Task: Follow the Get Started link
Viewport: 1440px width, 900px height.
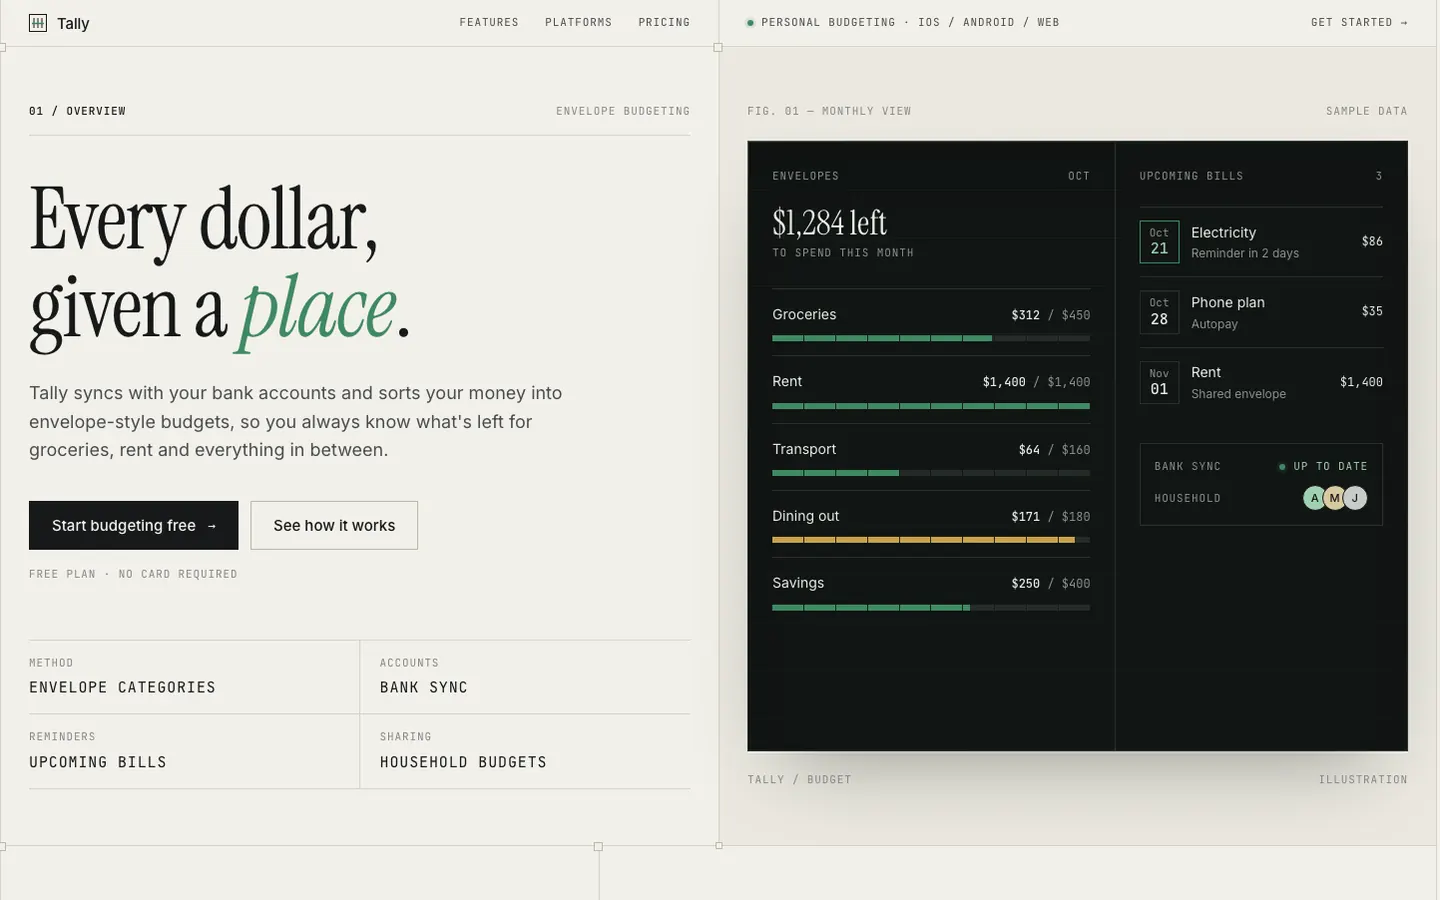Action: (1359, 22)
